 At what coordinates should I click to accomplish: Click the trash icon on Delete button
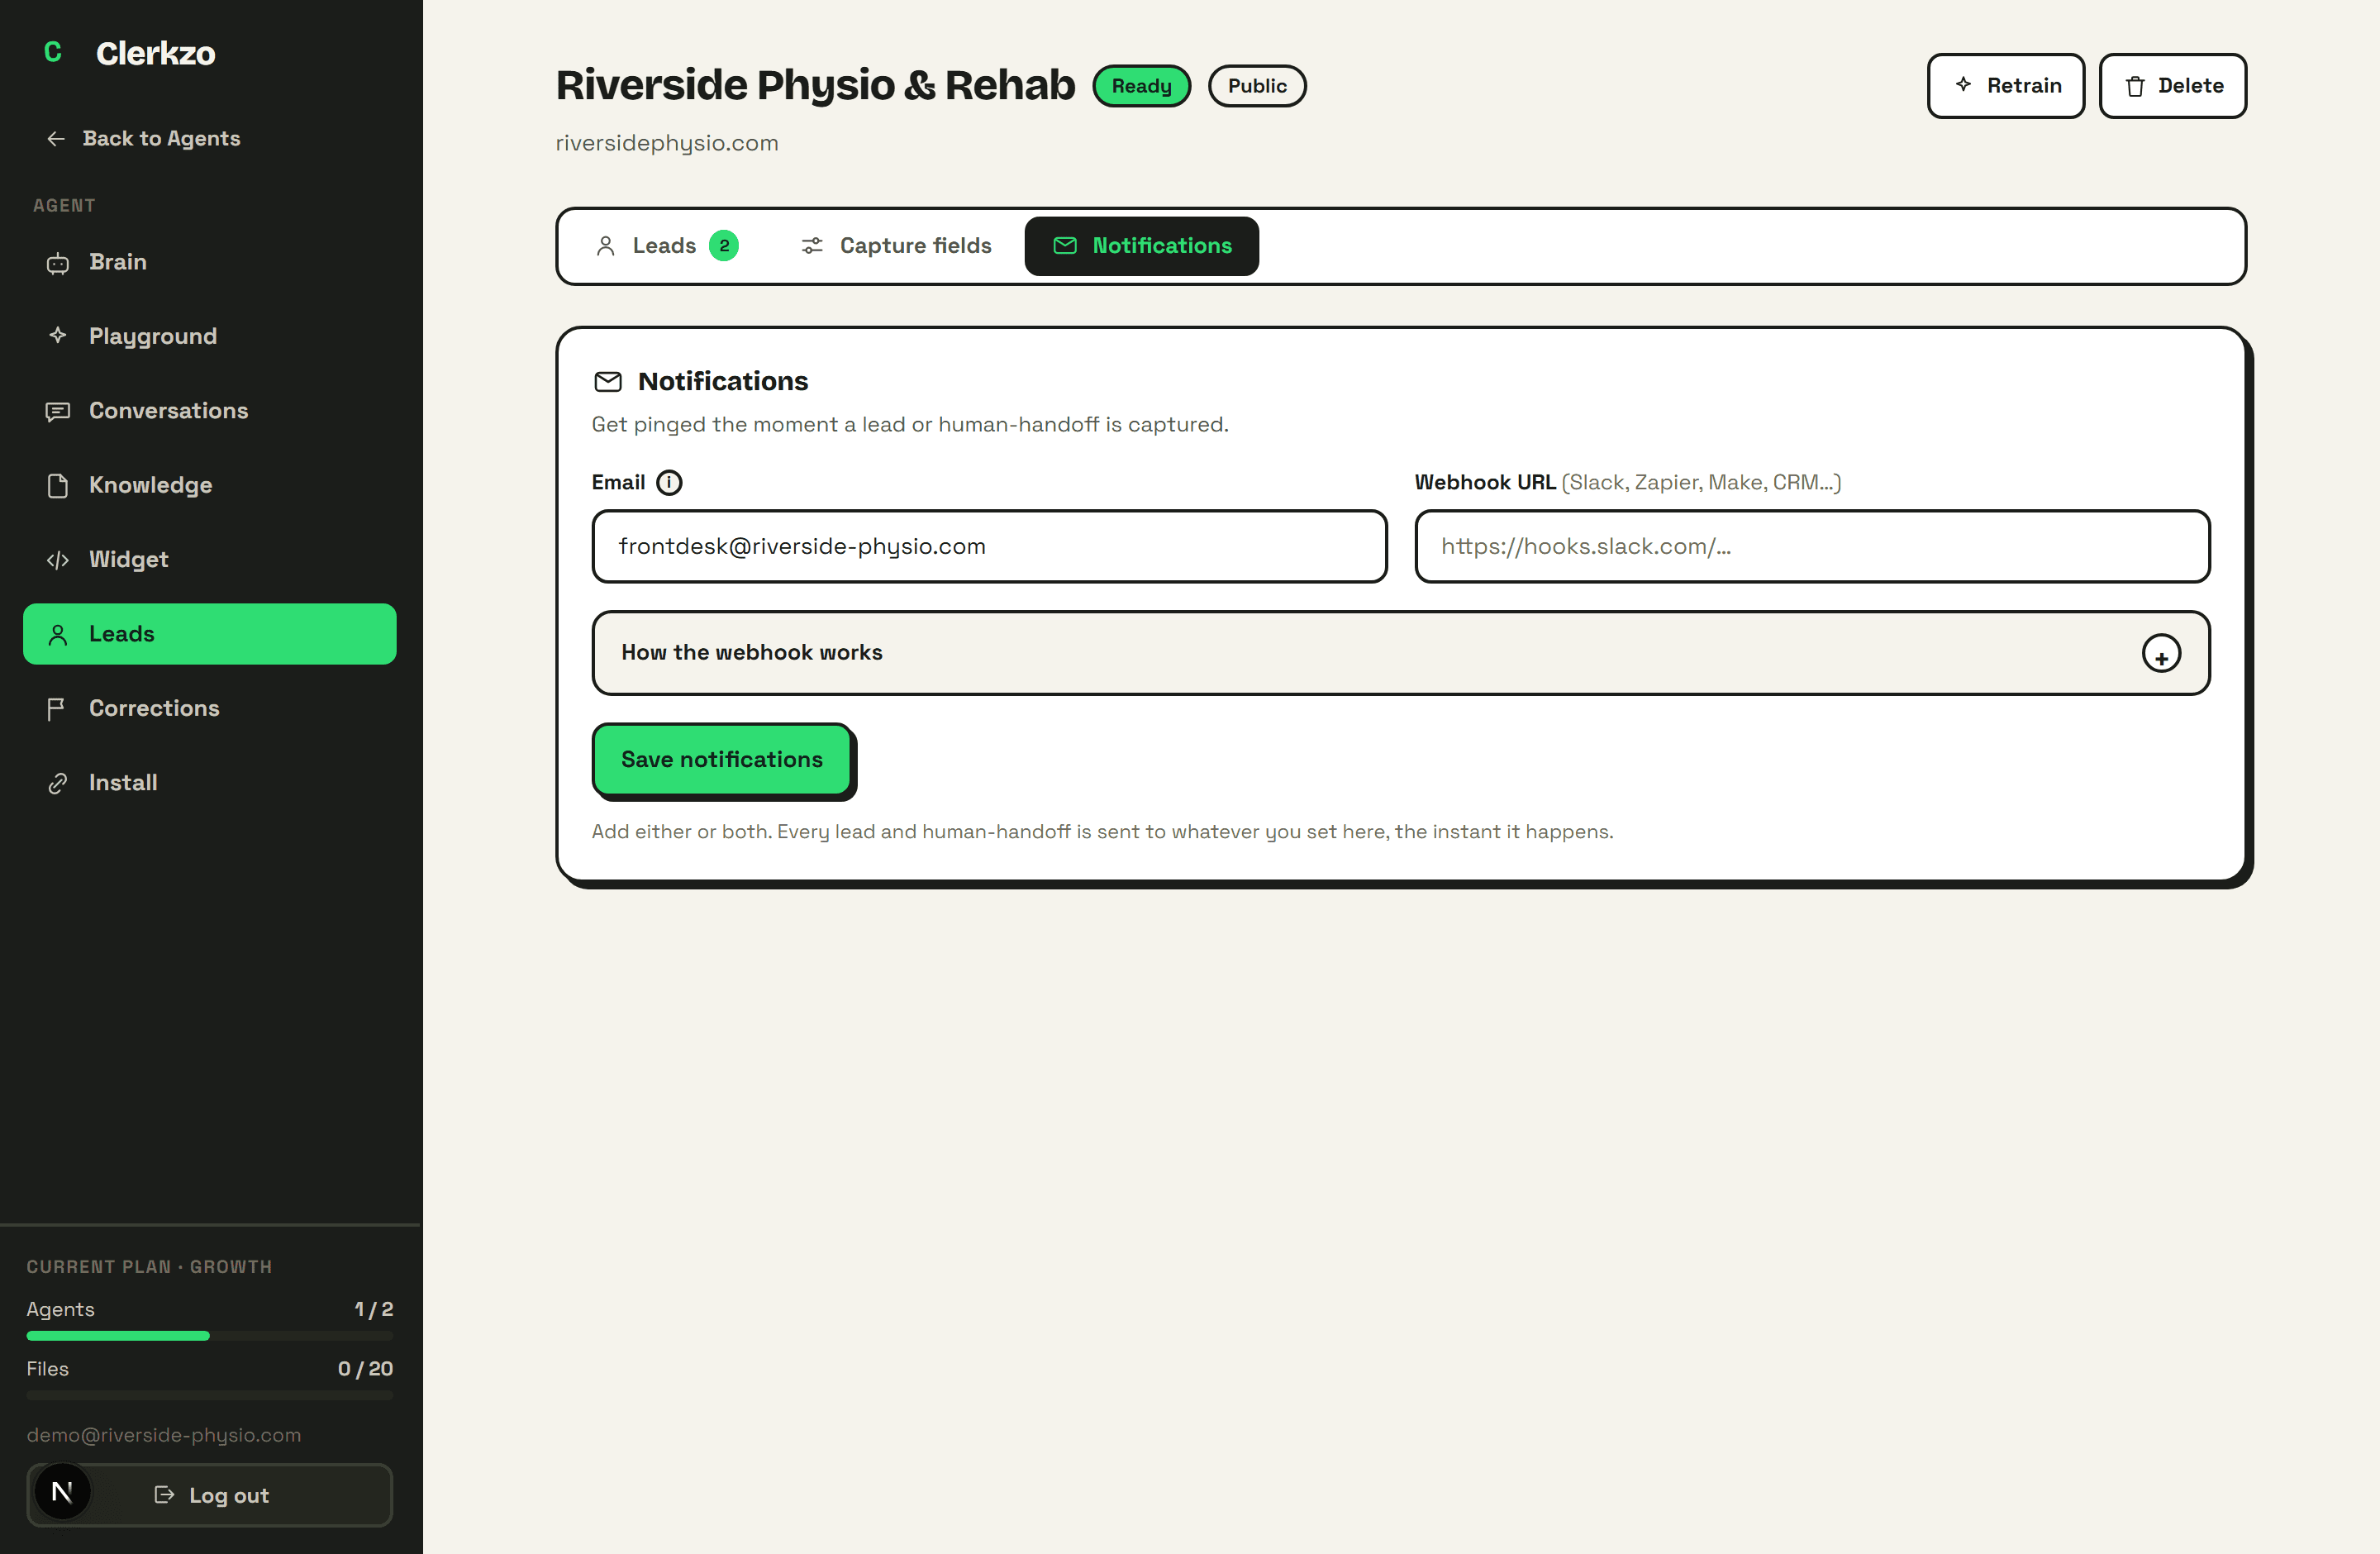pyautogui.click(x=2135, y=87)
